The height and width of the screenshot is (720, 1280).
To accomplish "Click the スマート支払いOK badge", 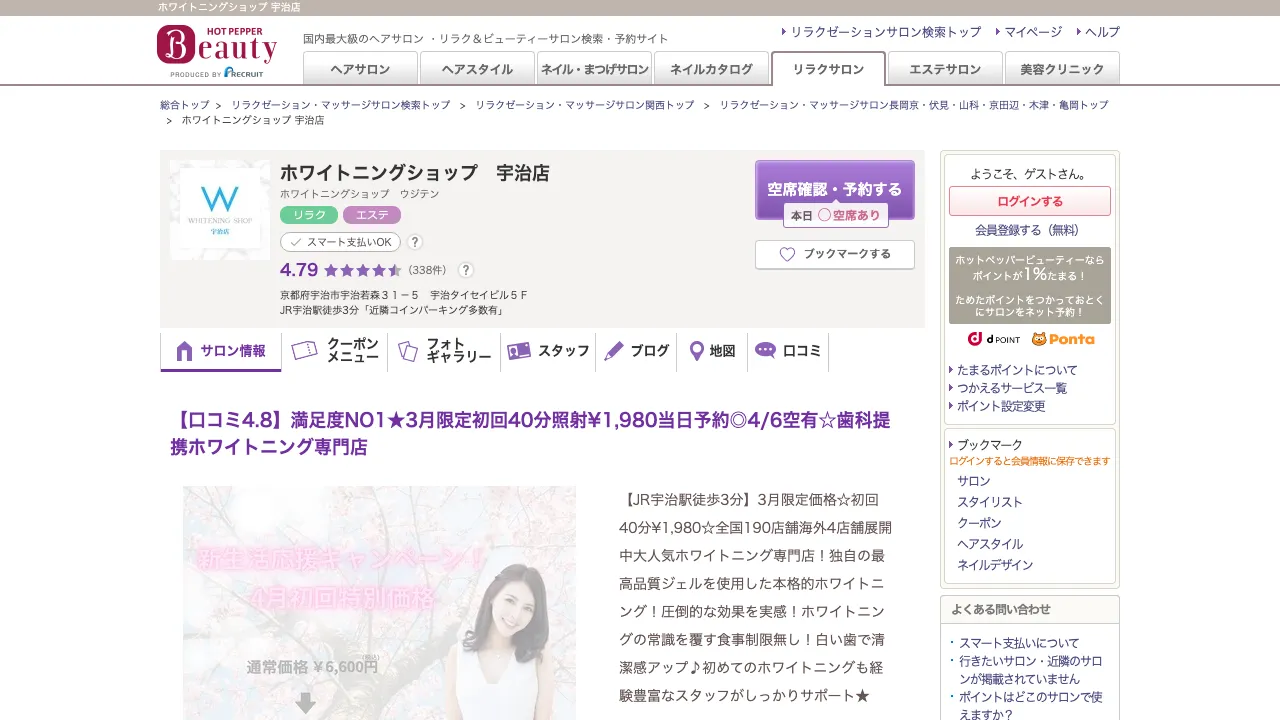I will point(340,242).
